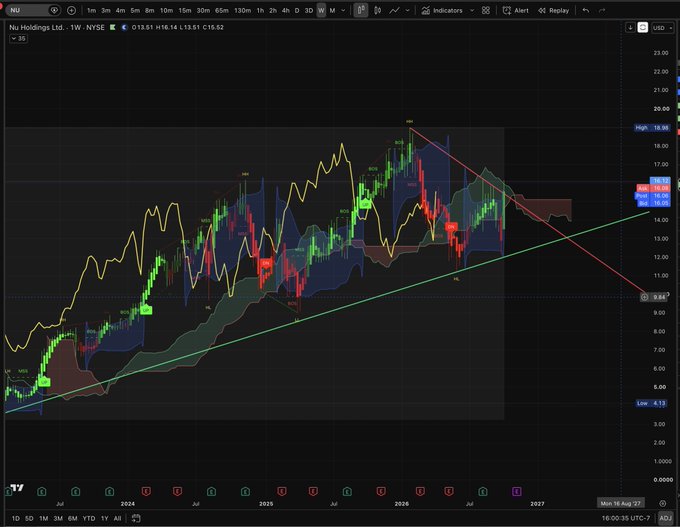680x527 pixels.
Task: Open the compare or add symbol plus icon
Action: point(71,10)
